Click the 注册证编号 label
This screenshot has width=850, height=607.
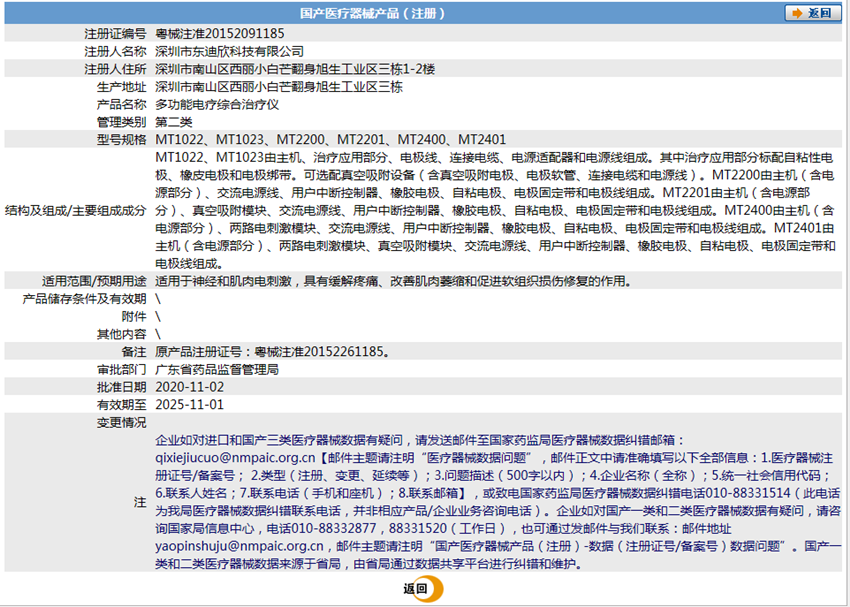click(115, 34)
